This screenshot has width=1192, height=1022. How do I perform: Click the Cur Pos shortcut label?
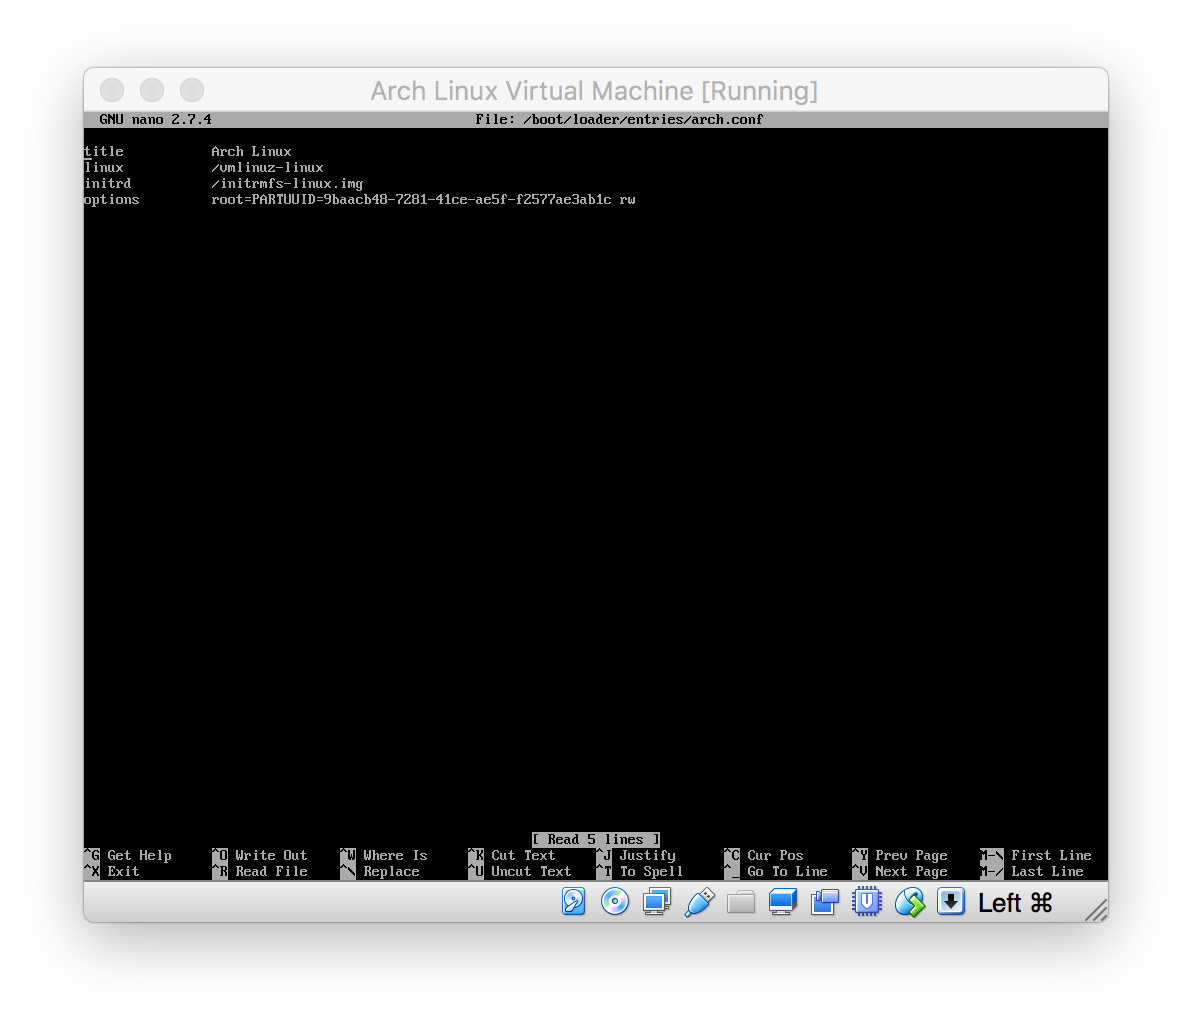775,855
